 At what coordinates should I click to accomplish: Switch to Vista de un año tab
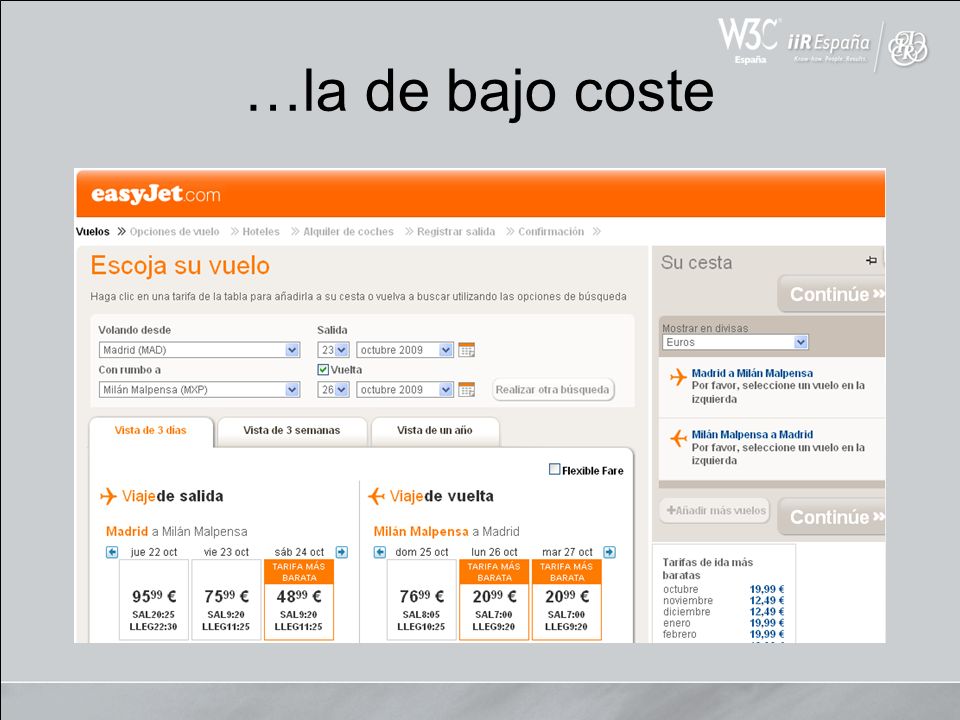point(435,431)
